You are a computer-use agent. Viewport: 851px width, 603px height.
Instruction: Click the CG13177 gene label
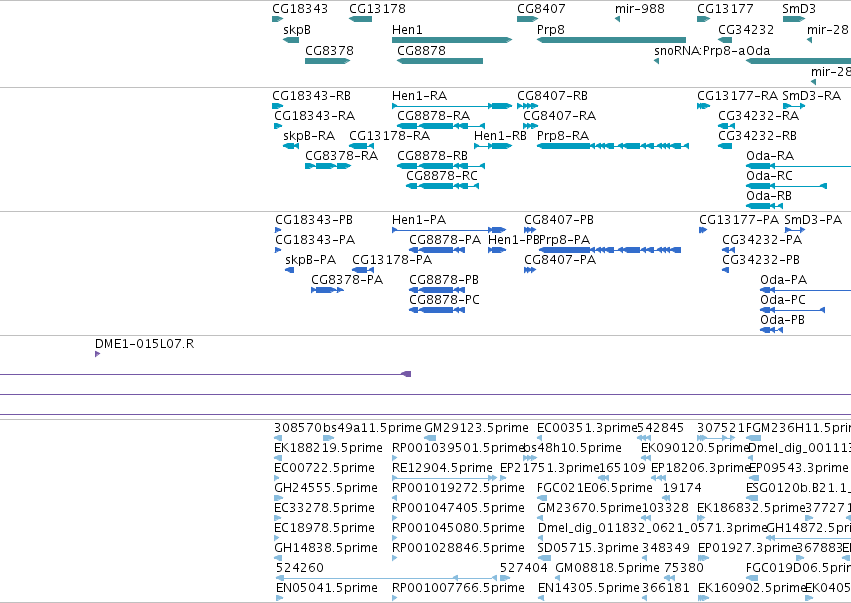[x=725, y=9]
